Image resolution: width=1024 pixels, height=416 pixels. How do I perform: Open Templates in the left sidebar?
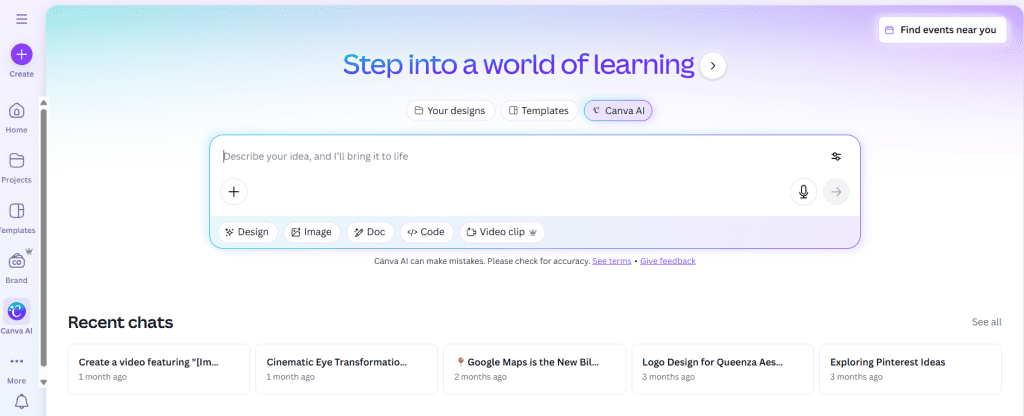click(17, 217)
